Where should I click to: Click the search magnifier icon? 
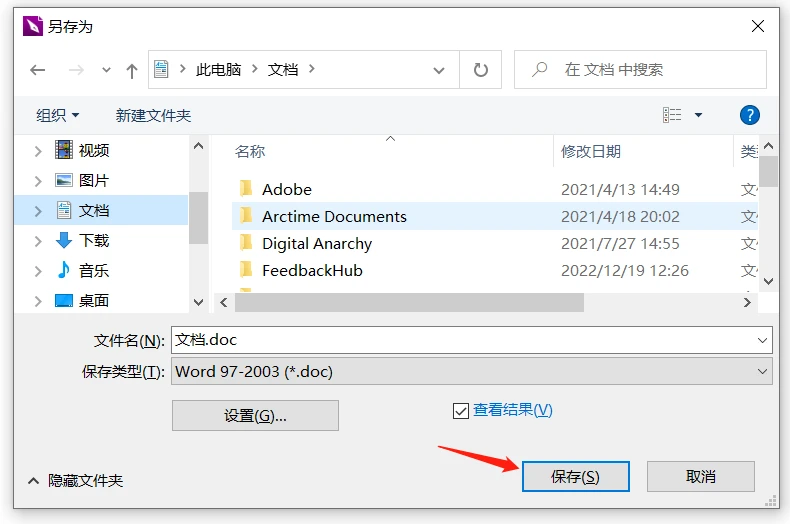[539, 69]
